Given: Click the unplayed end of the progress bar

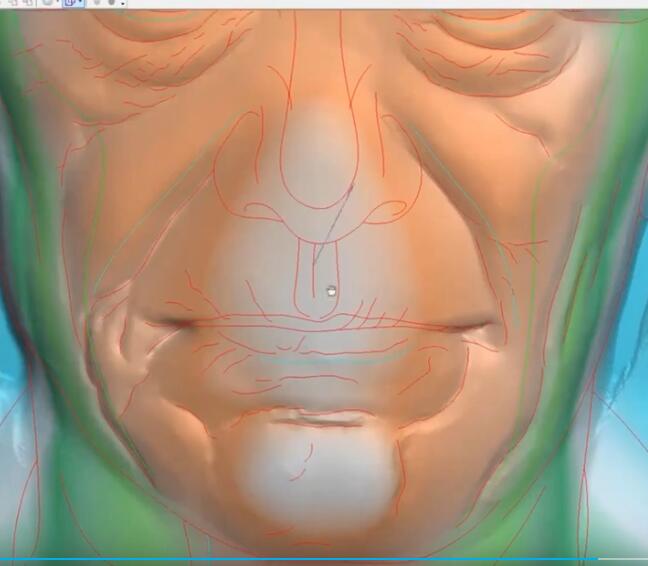Looking at the screenshot, I should click(625, 559).
